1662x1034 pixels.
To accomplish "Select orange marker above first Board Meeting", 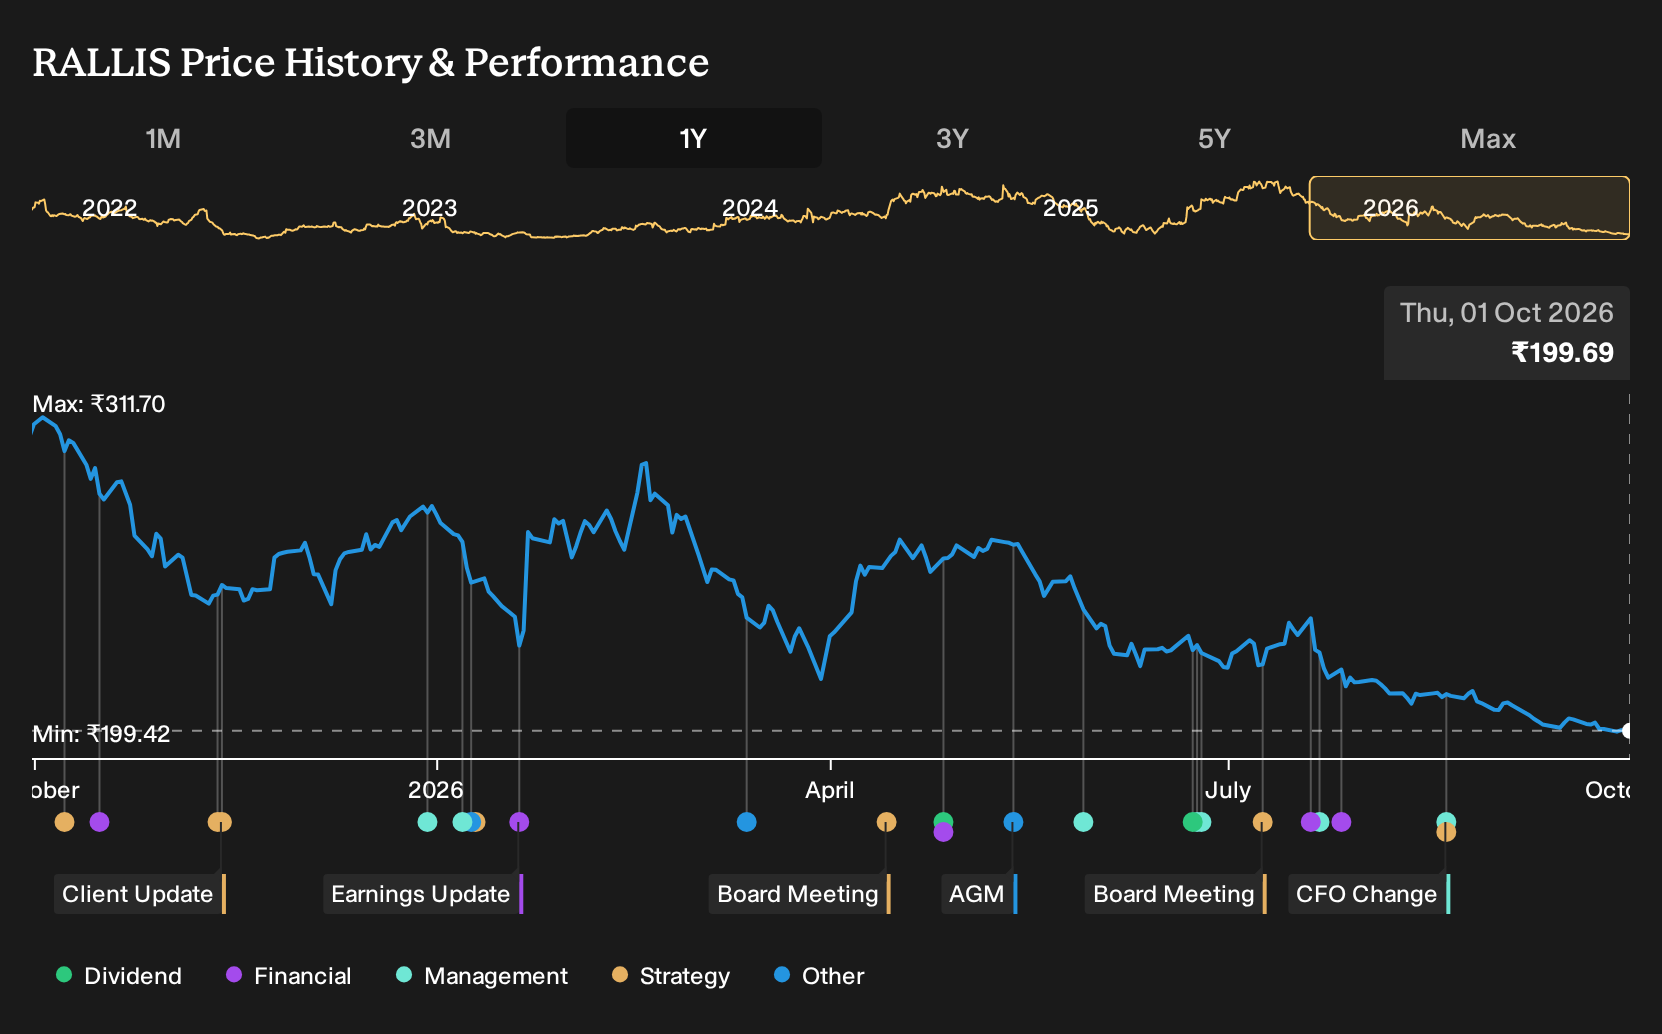I will tap(886, 822).
